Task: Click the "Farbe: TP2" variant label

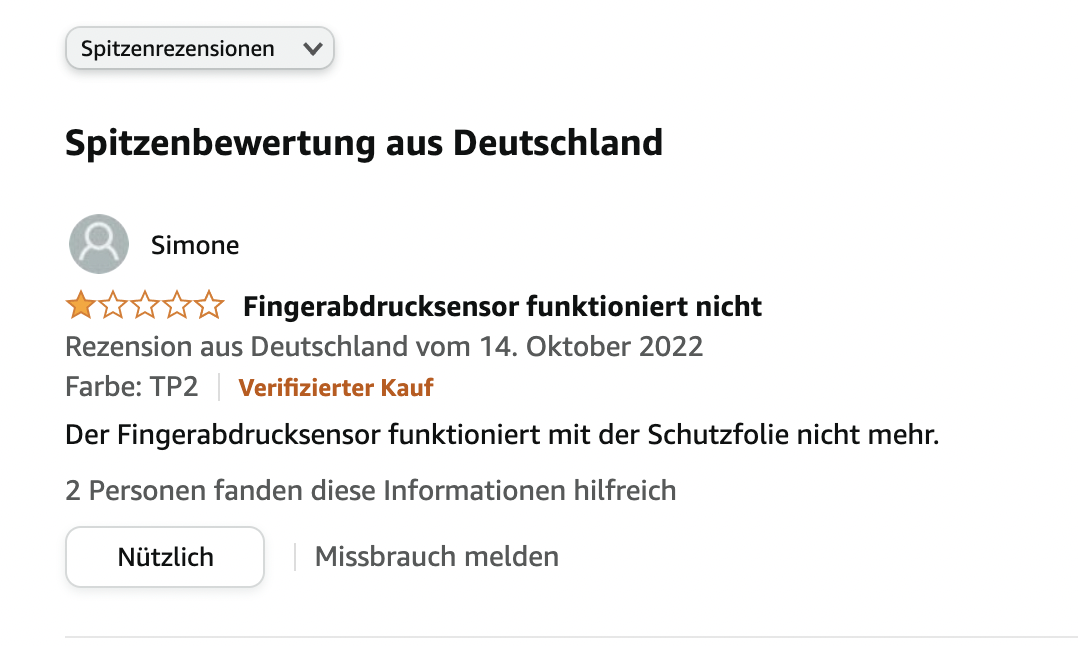Action: coord(132,387)
